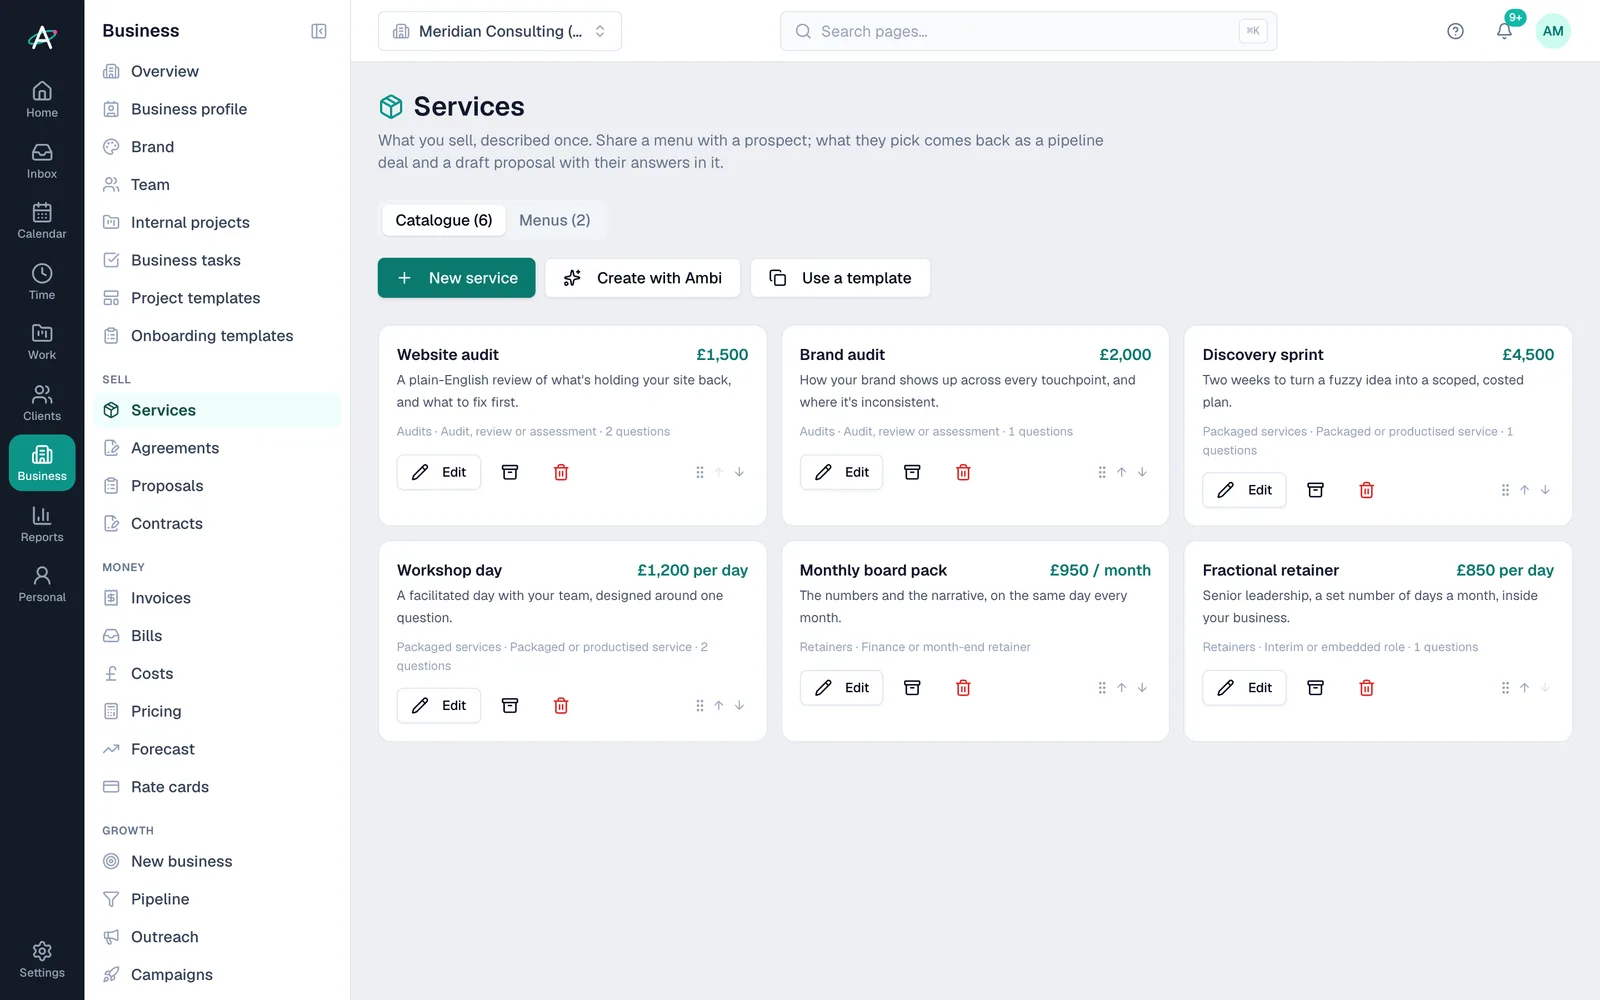Open Proposals in the sidebar

(x=217, y=486)
